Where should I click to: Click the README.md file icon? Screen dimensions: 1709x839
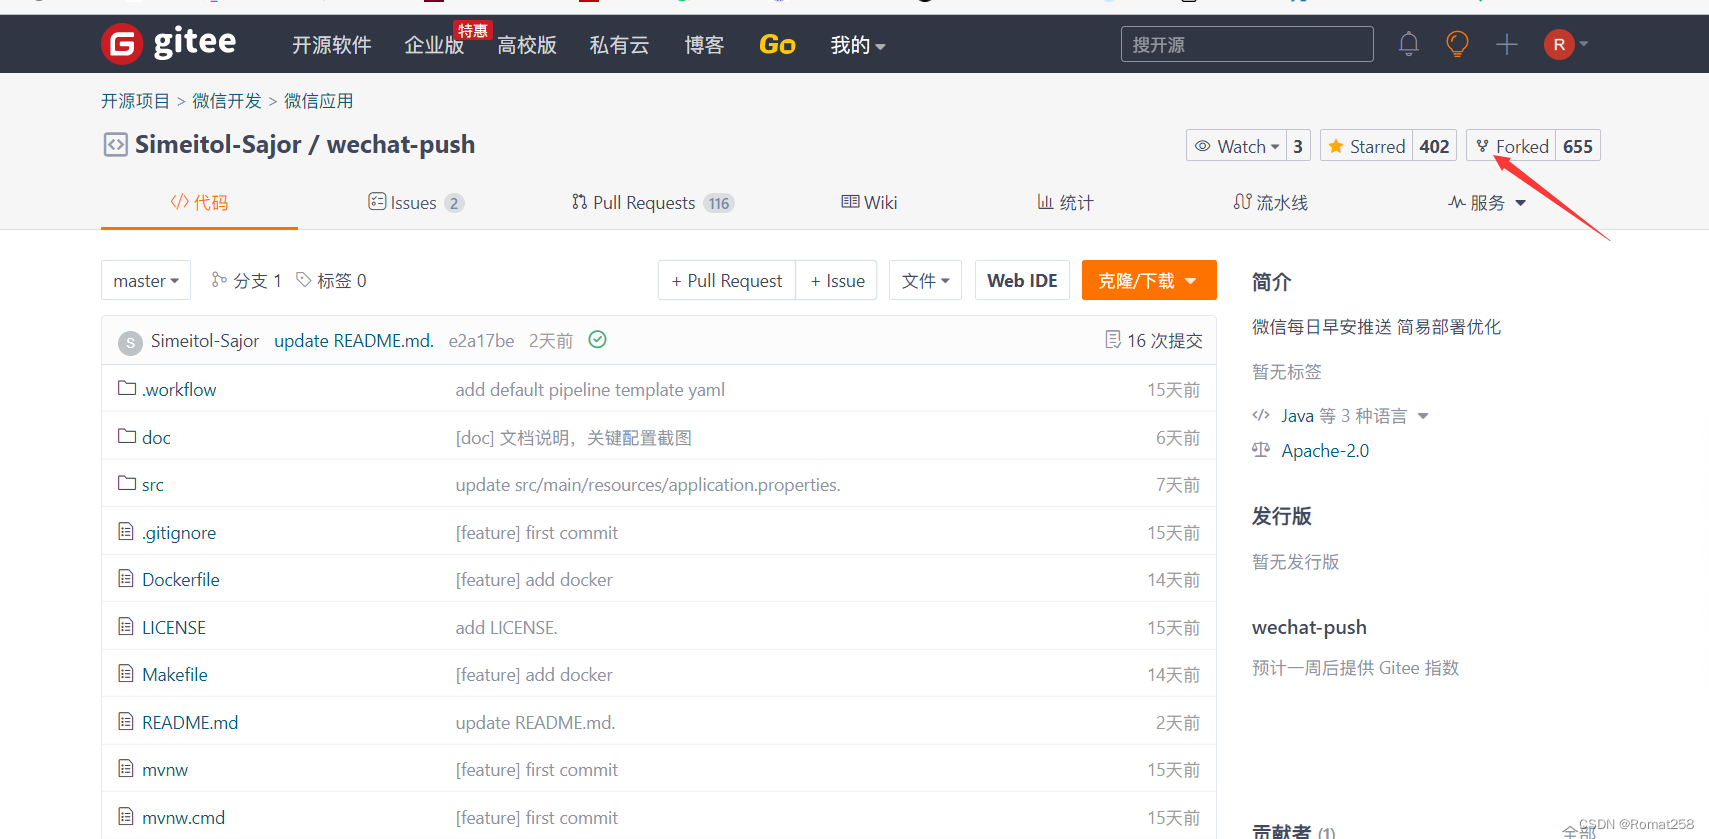[126, 721]
